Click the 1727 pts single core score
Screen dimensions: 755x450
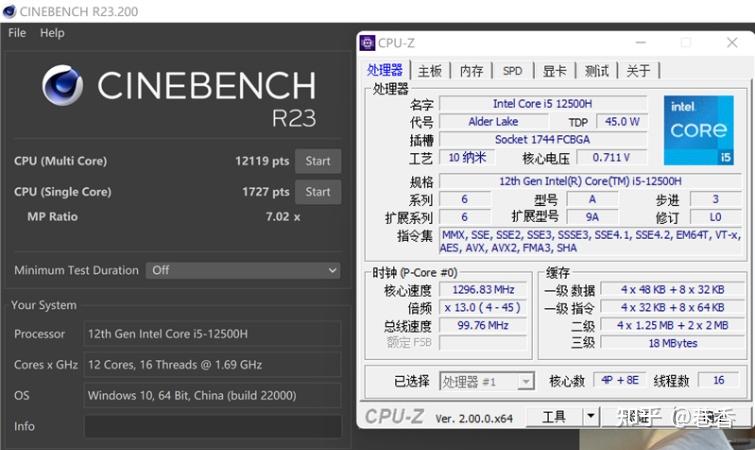click(x=266, y=192)
